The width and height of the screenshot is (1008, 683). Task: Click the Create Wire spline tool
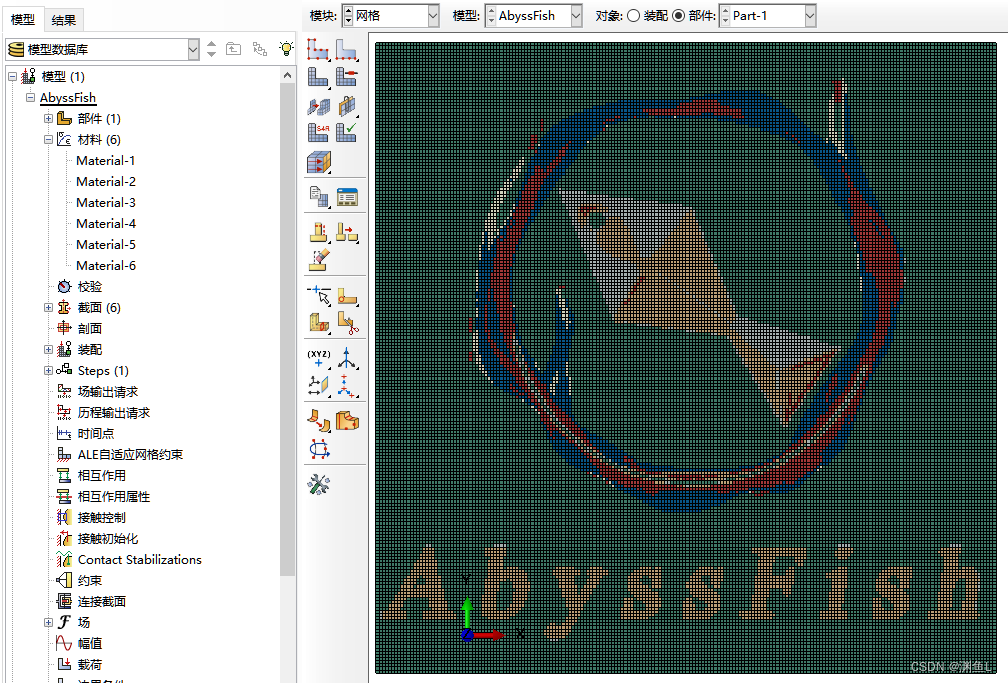coord(319,448)
